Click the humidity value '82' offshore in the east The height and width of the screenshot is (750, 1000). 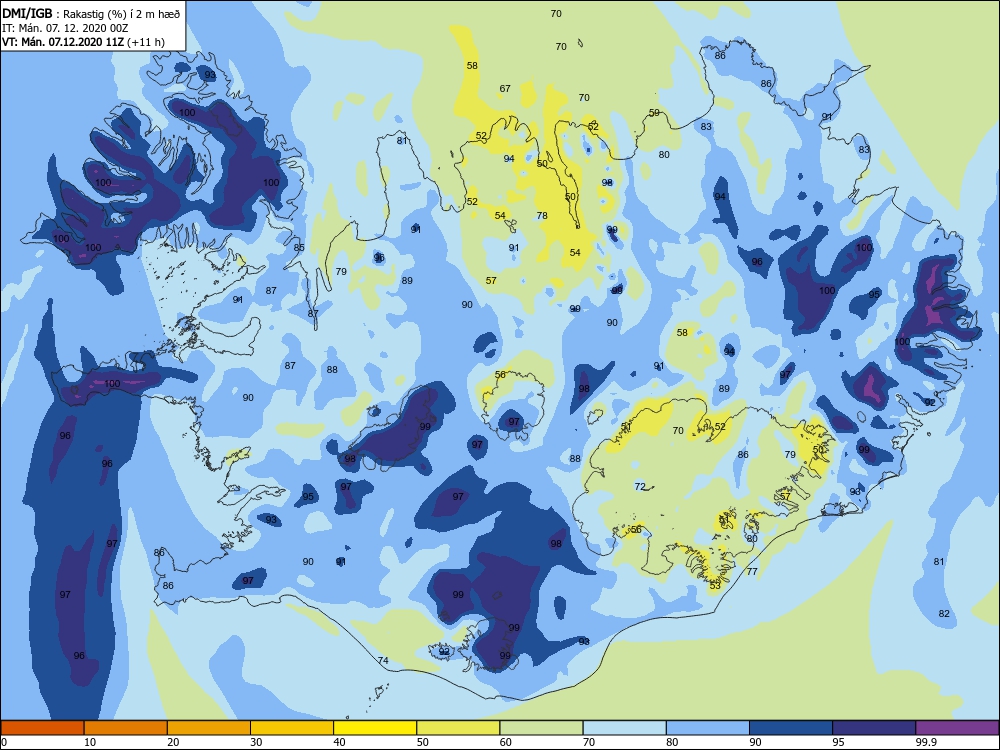tap(944, 614)
